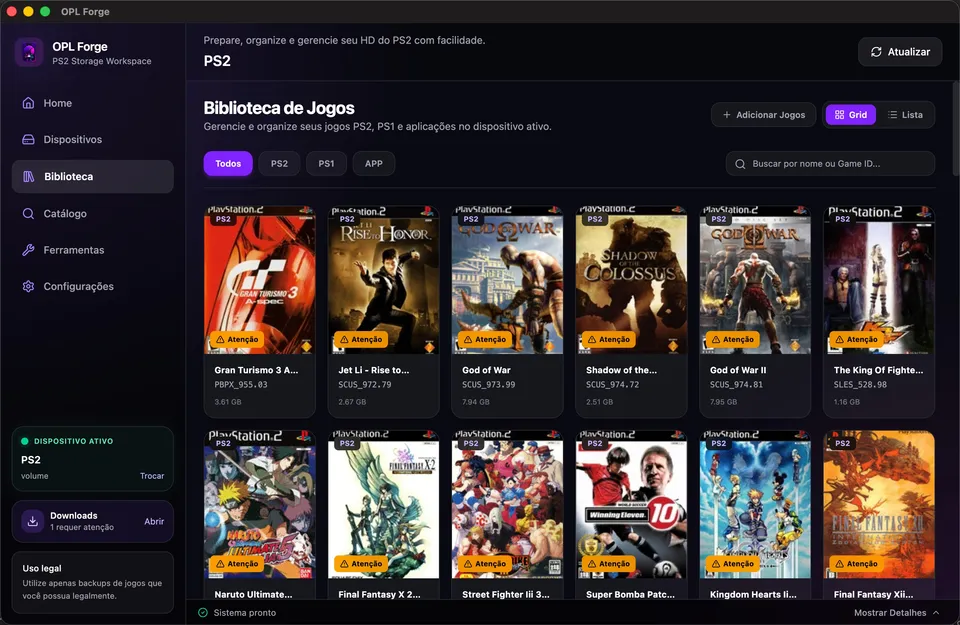Click the PBPX_955.03 game ID text
The height and width of the screenshot is (625, 960).
241,385
